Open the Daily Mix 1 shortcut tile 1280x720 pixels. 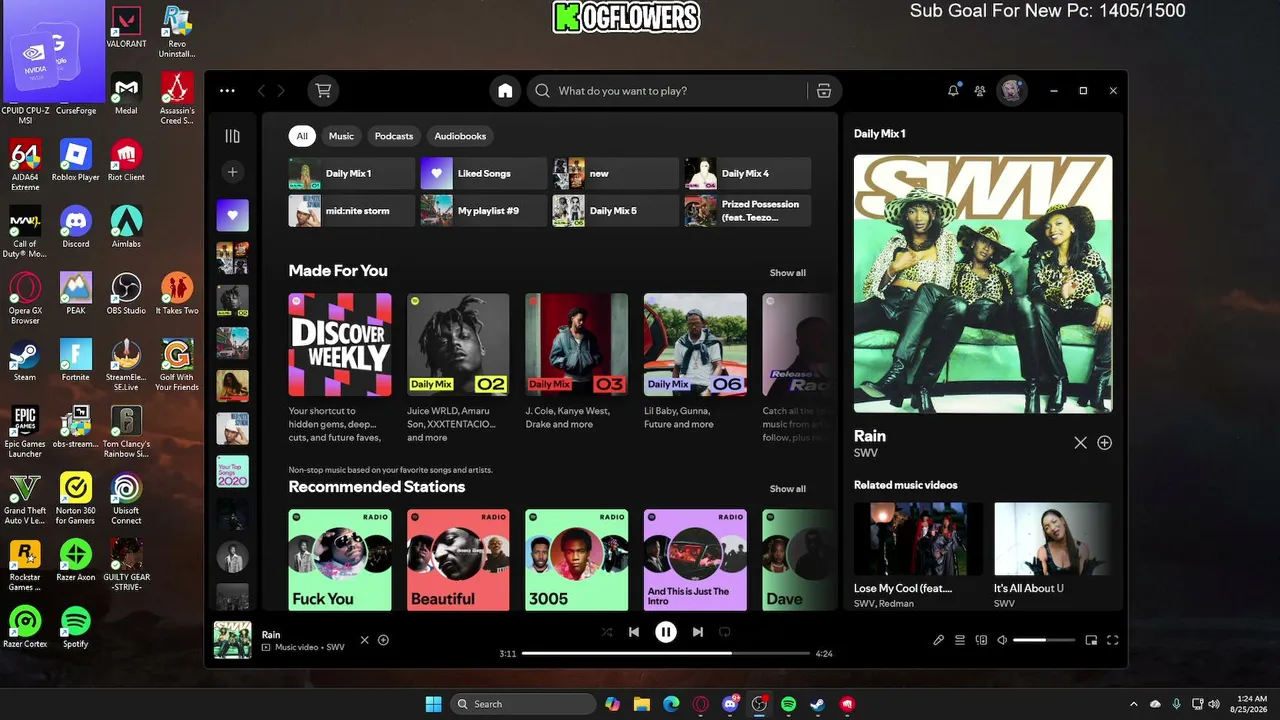(x=352, y=173)
